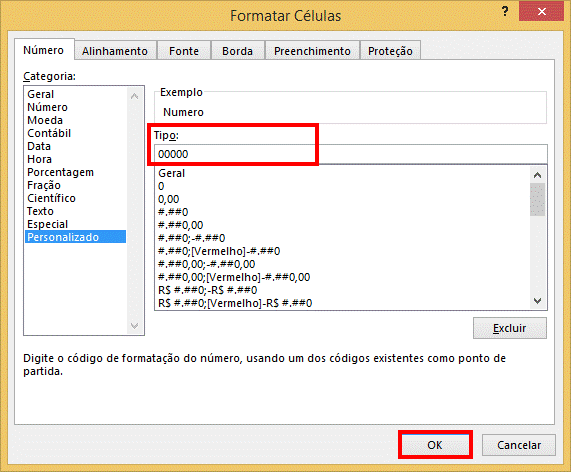Viewport: 571px width, 472px height.
Task: Select Geral in the type format list
Action: pos(343,173)
